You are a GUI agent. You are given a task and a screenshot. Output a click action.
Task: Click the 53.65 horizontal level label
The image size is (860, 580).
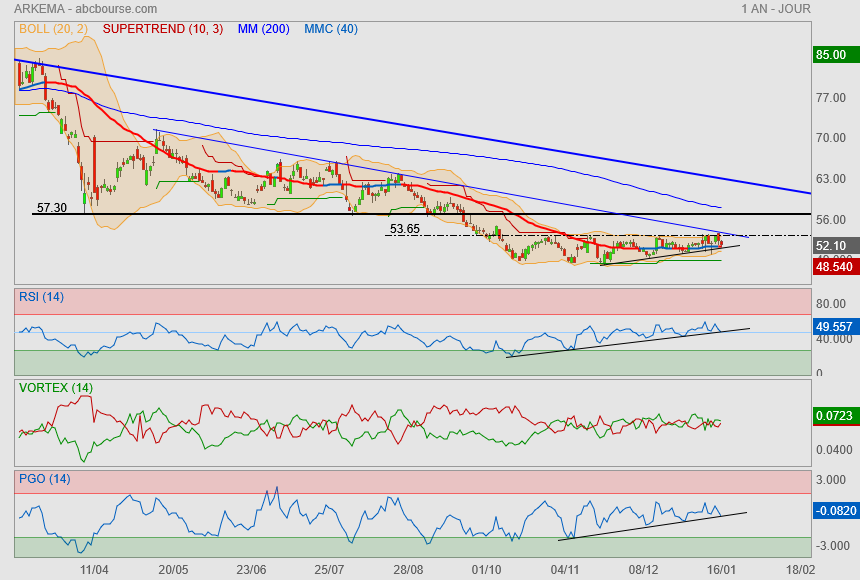(404, 229)
